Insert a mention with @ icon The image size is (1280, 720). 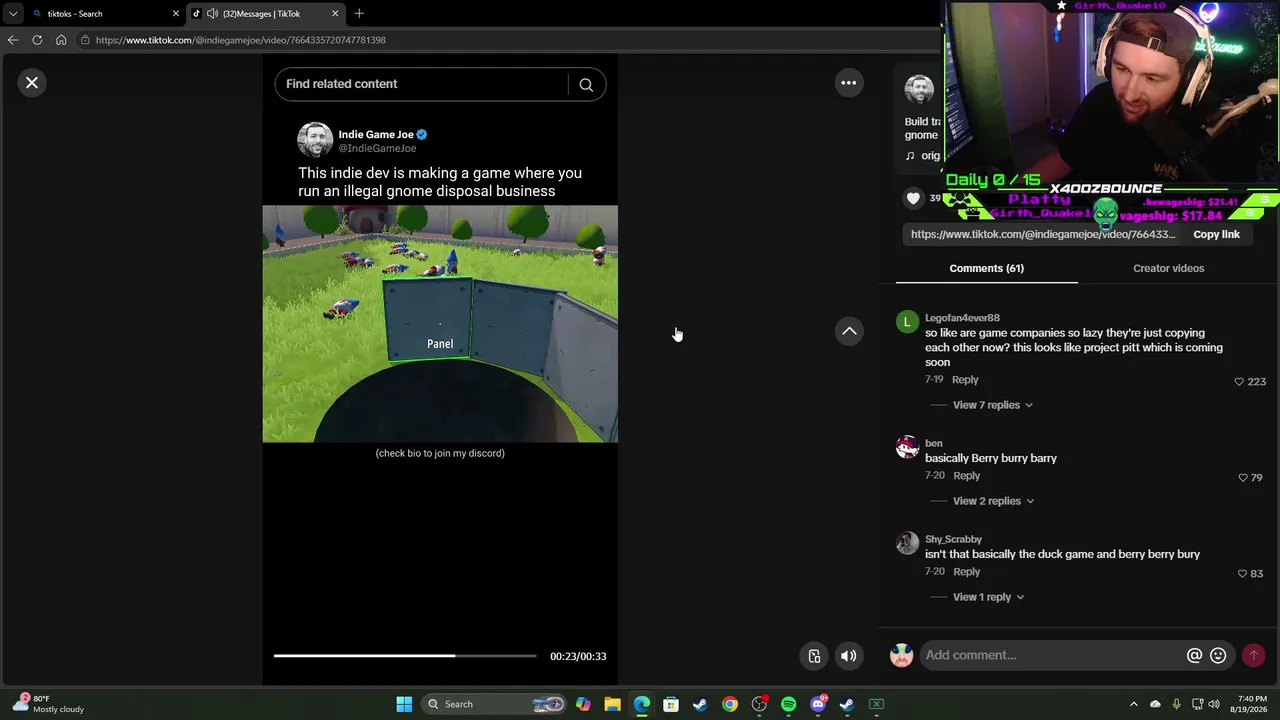1194,656
